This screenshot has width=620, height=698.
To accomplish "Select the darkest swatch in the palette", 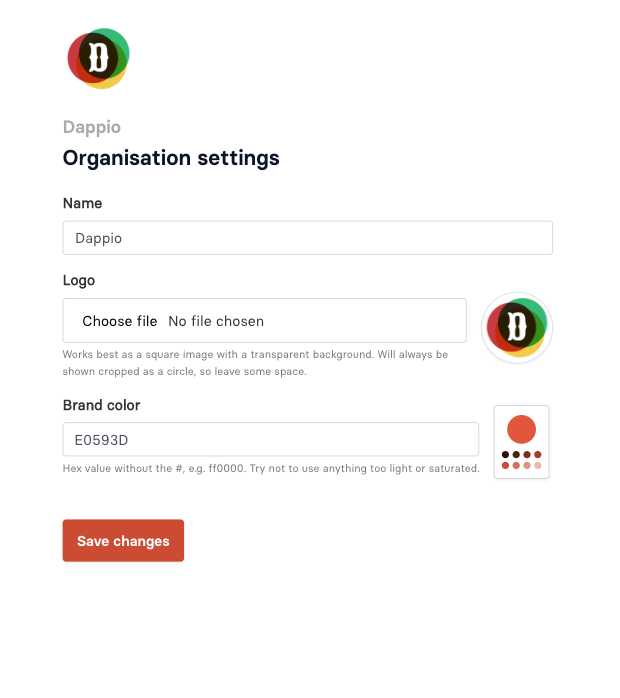I will click(505, 455).
